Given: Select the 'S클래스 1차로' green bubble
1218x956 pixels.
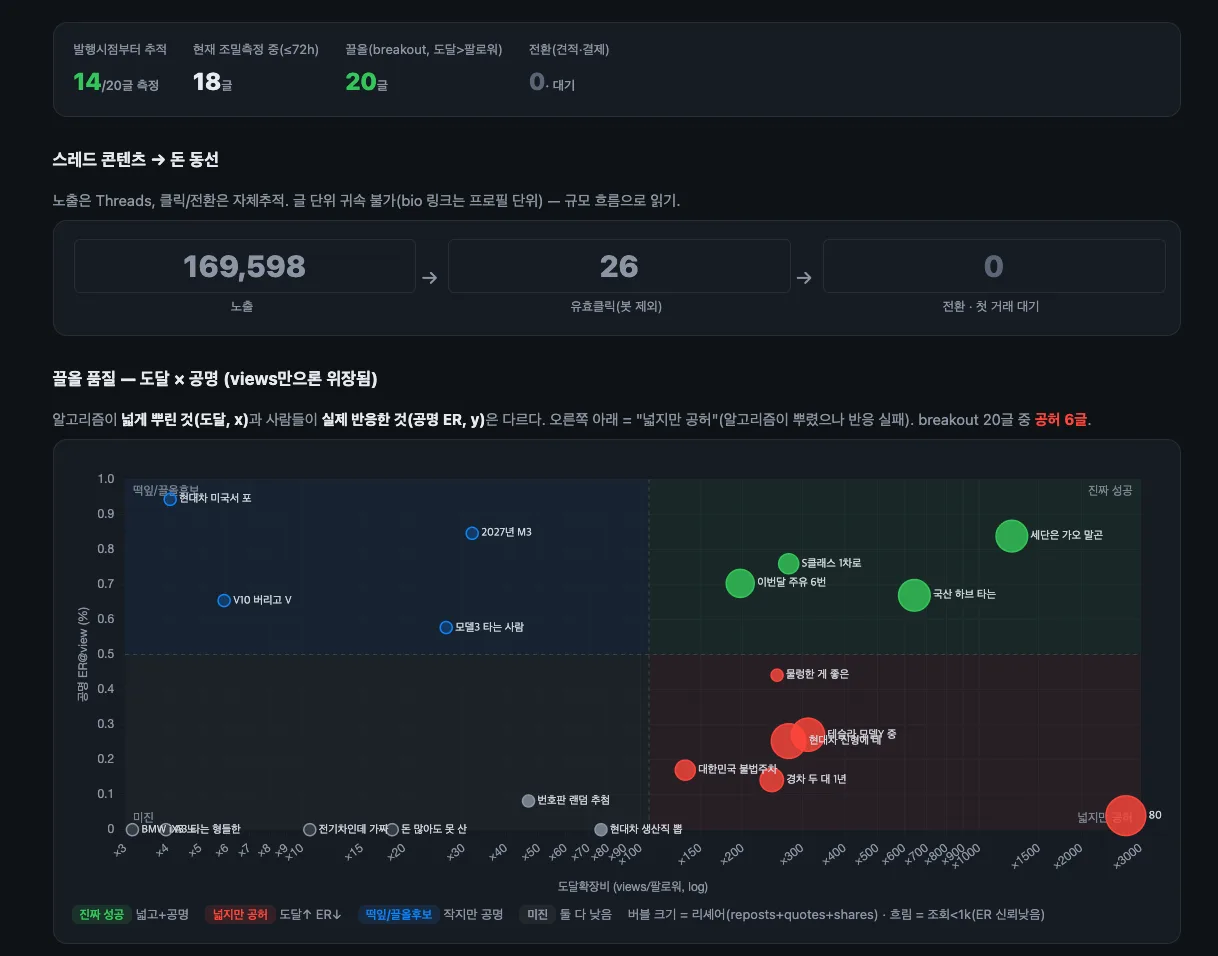Looking at the screenshot, I should pos(788,563).
